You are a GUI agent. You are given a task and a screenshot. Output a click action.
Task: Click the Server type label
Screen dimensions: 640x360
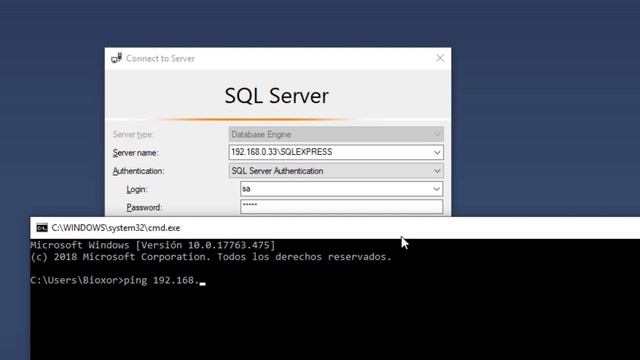[x=133, y=134]
